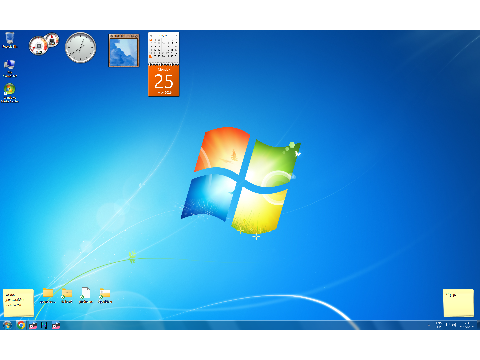This screenshot has height=360, width=480.
Task: Select the Recycle Bin desktop icon
Action: pos(10,40)
